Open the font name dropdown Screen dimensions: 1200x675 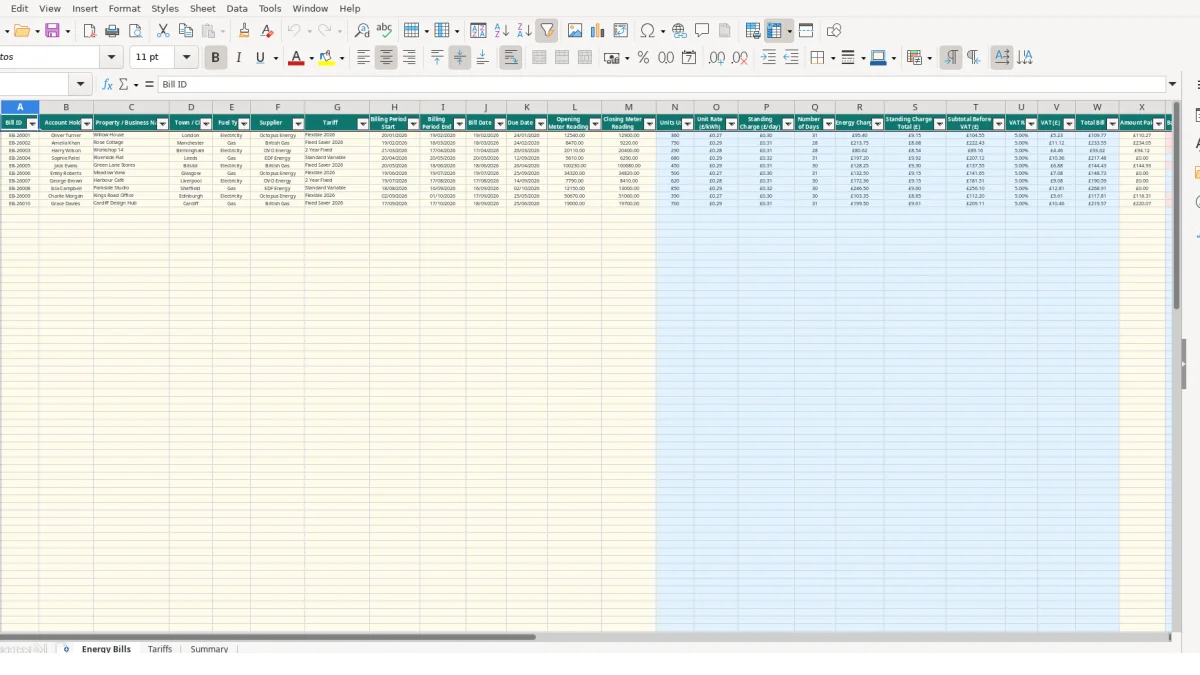point(111,58)
